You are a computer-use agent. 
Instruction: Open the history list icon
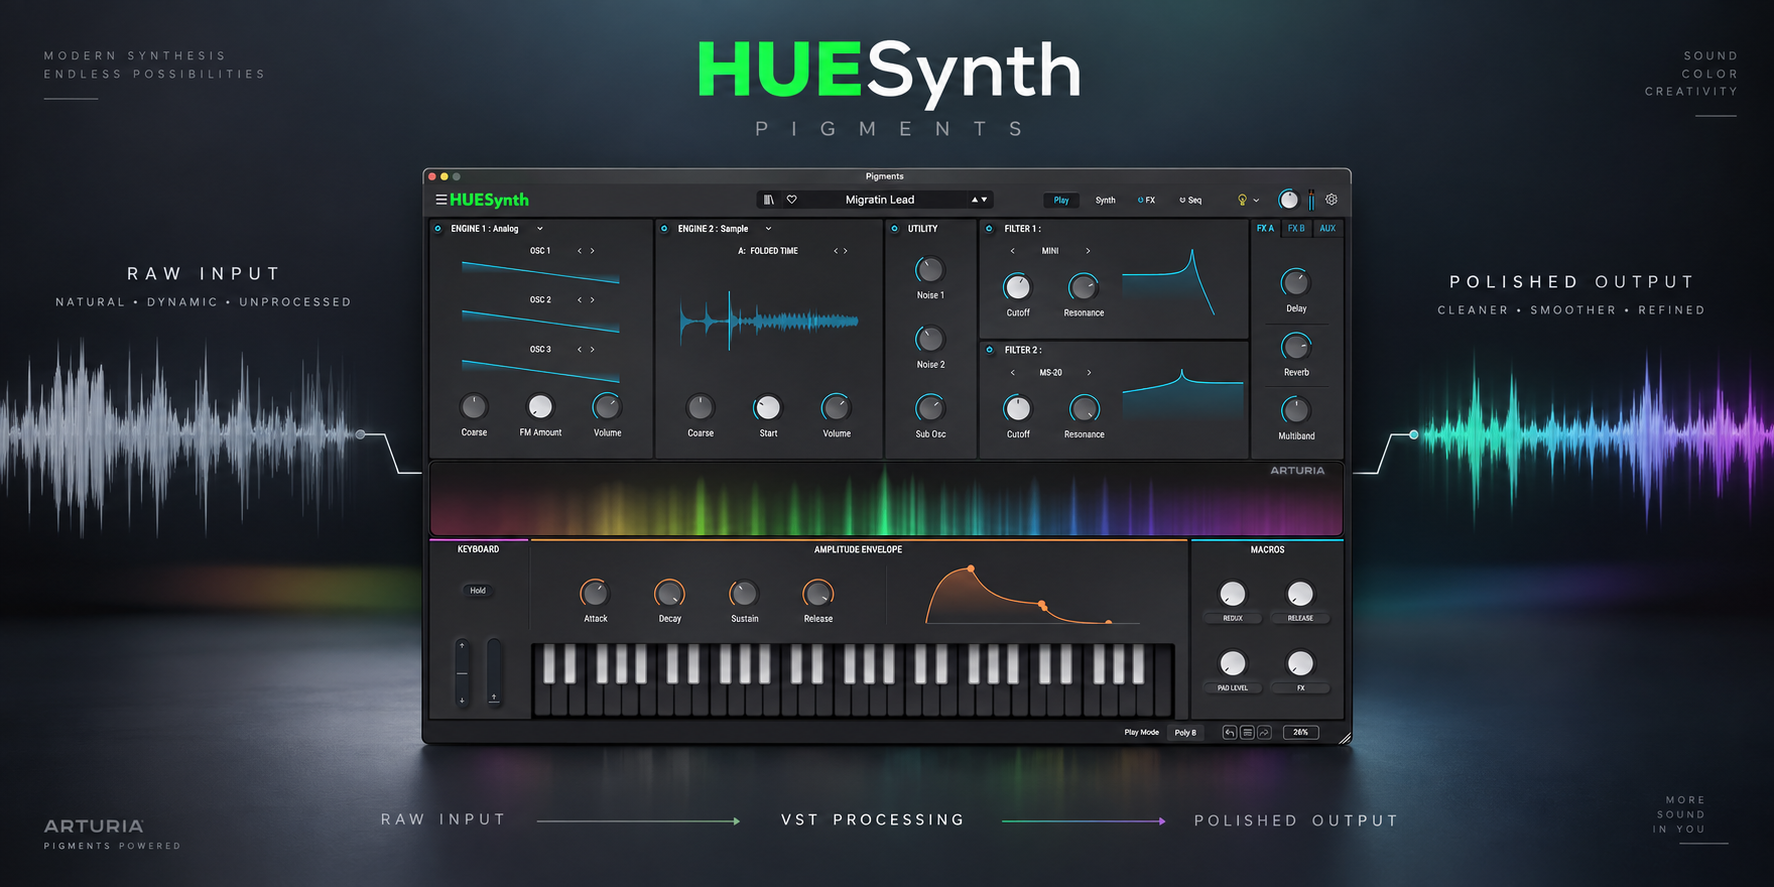click(1247, 733)
